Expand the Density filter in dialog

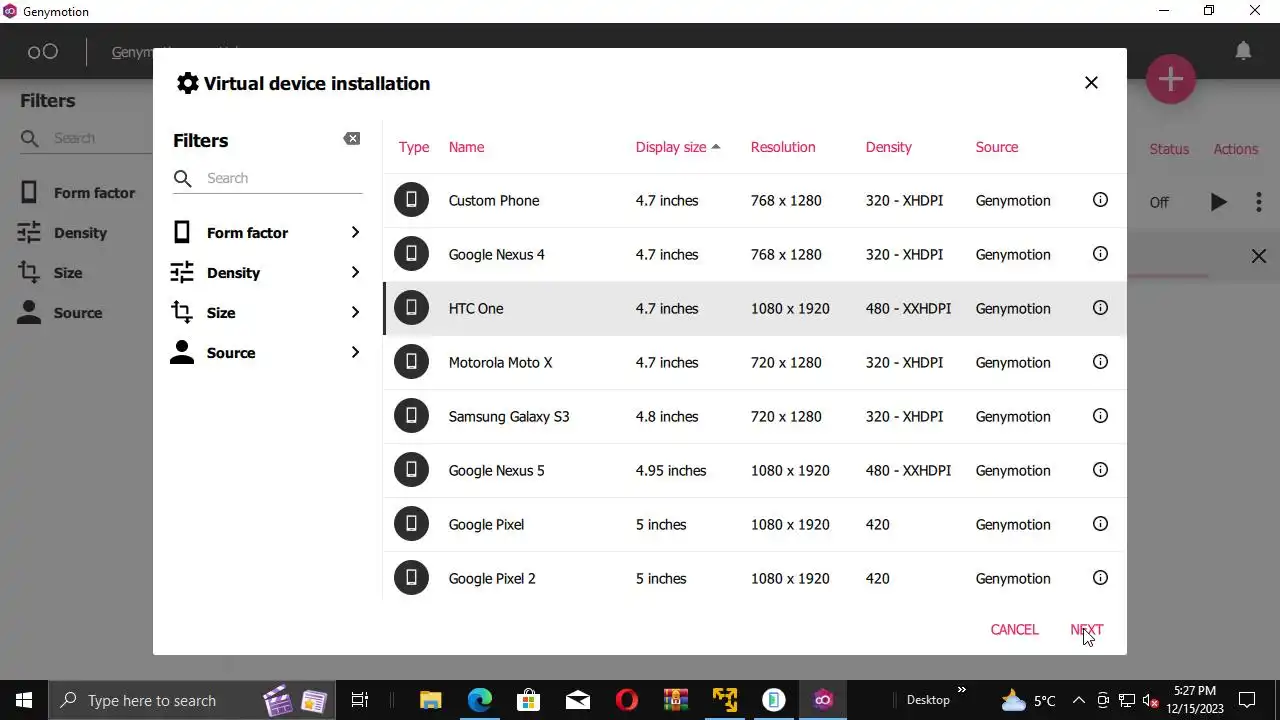pyautogui.click(x=268, y=273)
